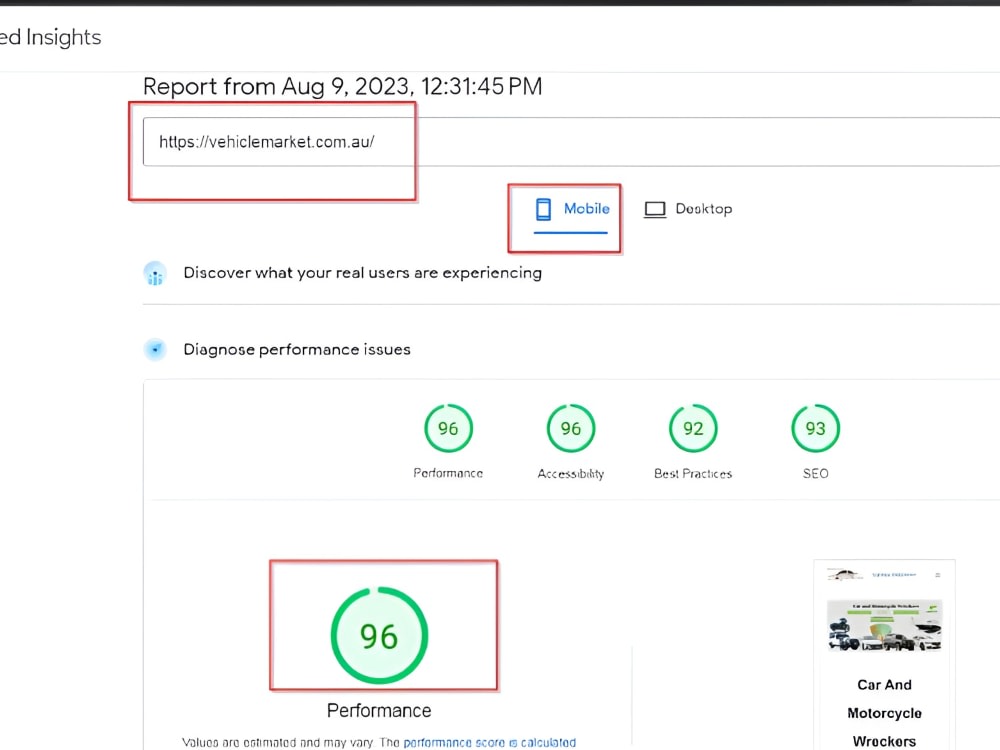The image size is (1000, 750).
Task: Click the large Performance 96 gauge
Action: [x=379, y=635]
